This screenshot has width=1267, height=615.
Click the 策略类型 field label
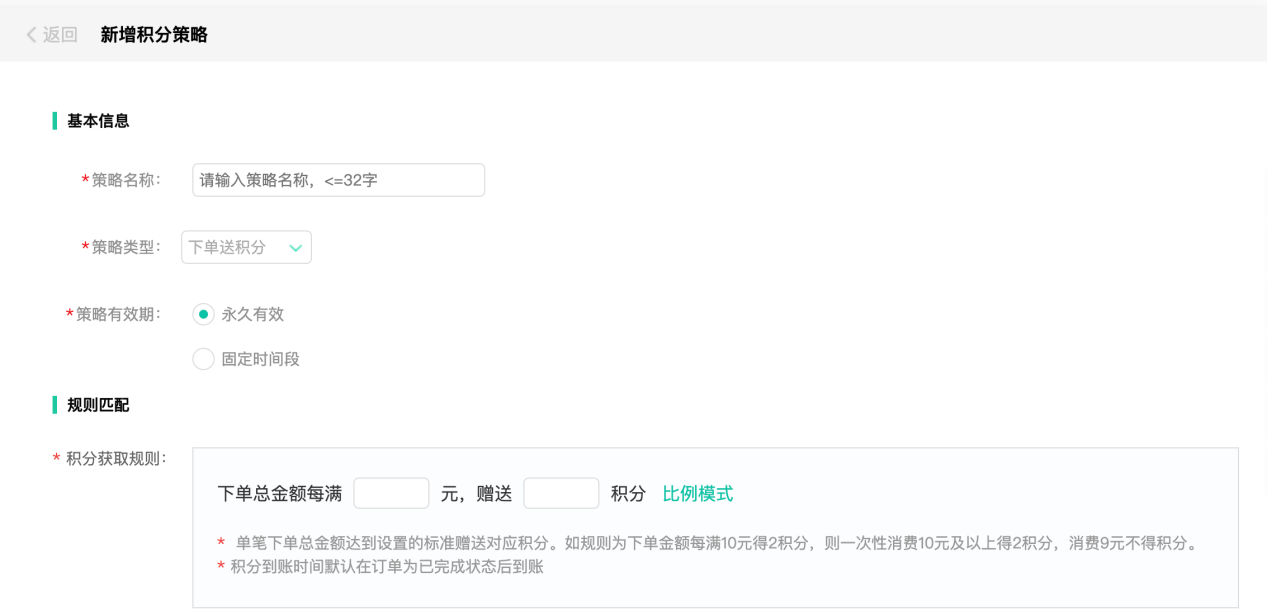125,247
